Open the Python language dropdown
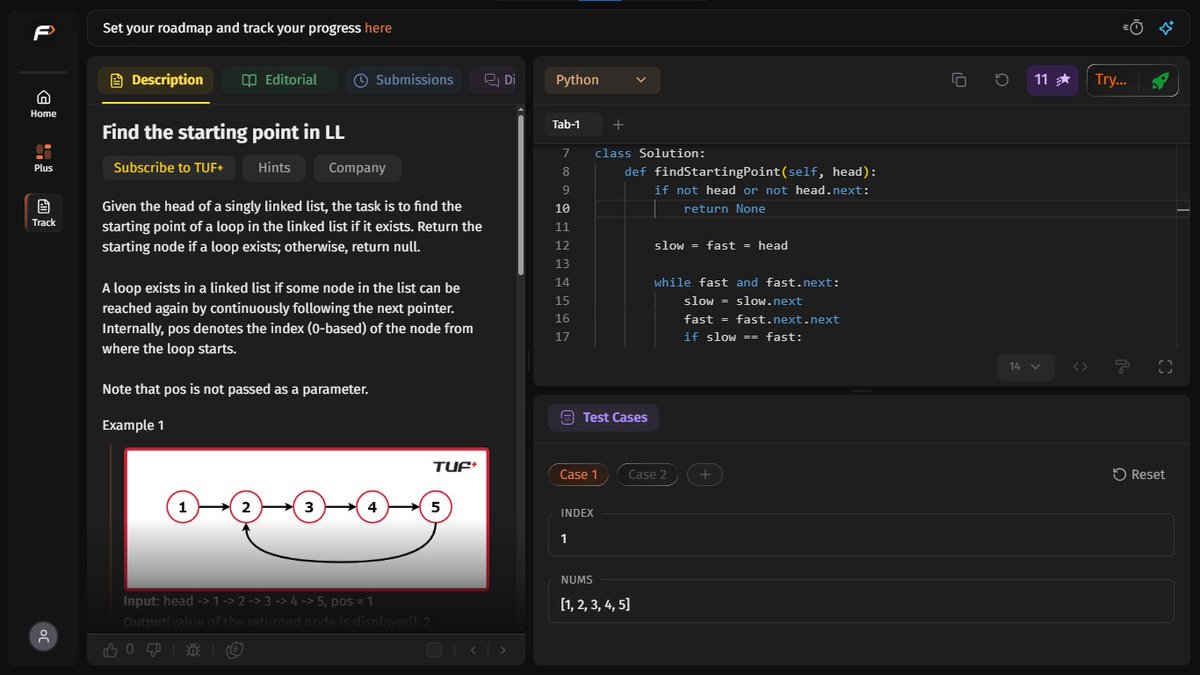 tap(602, 80)
